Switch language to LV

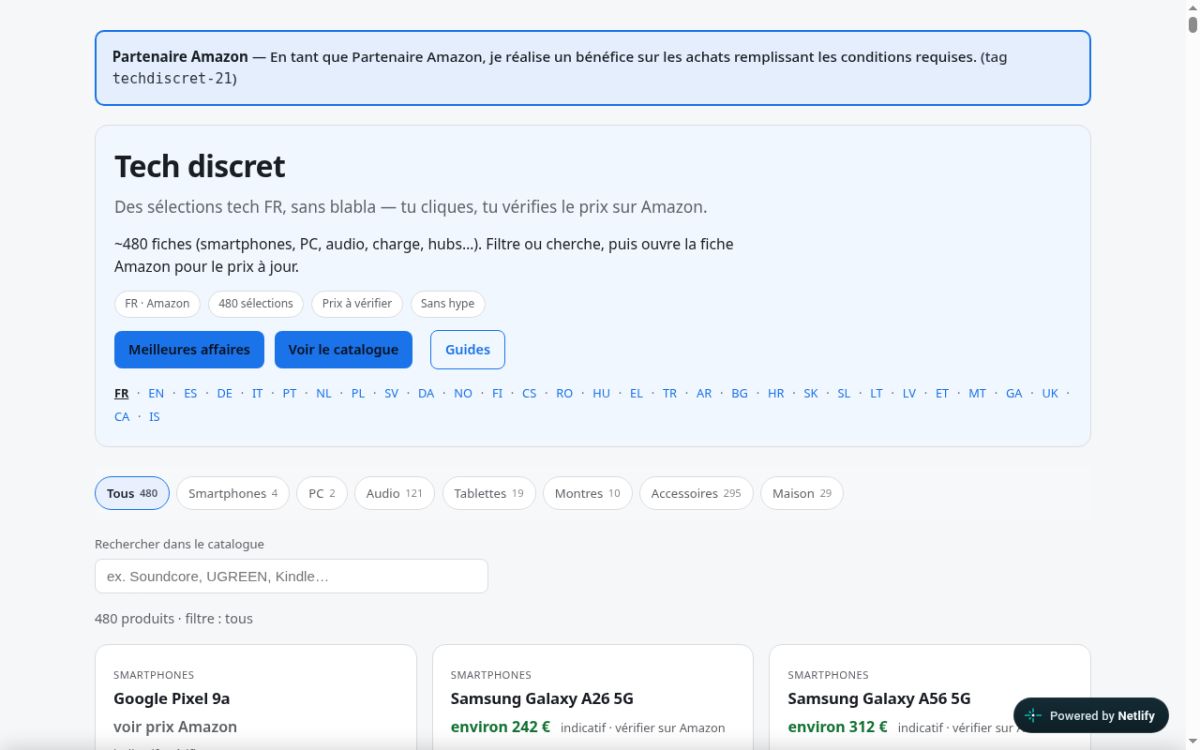coord(909,393)
